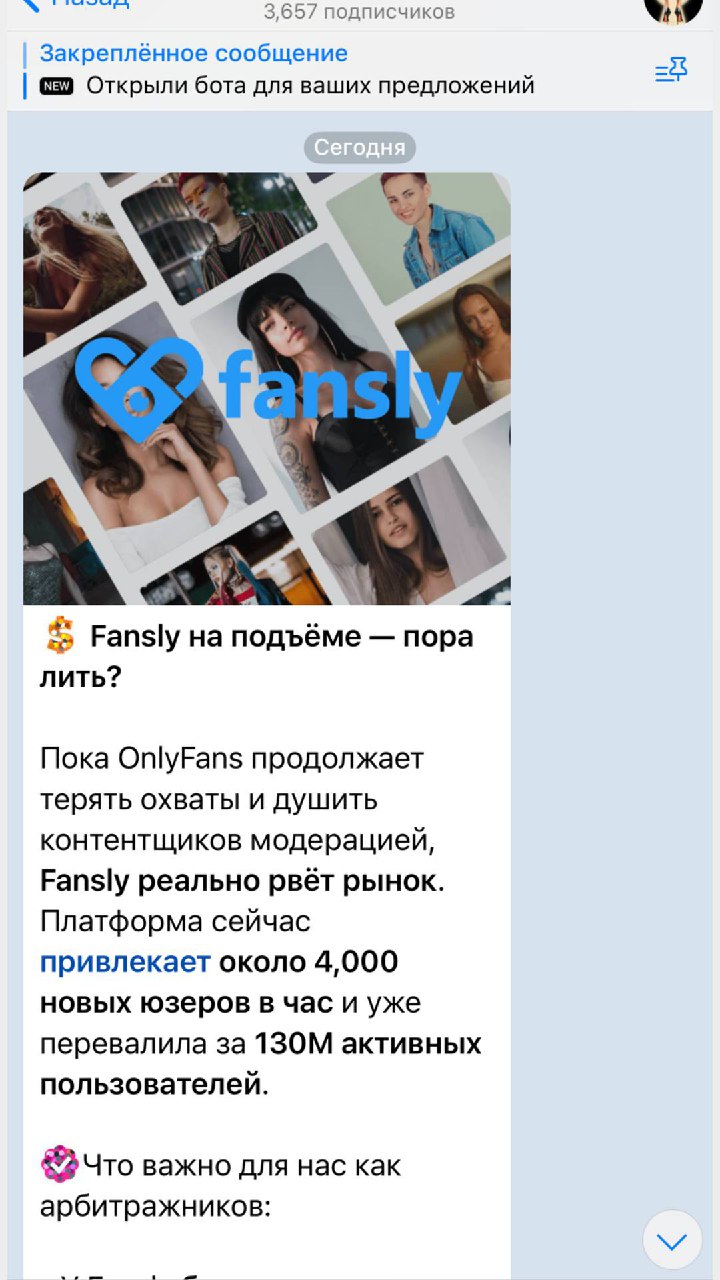Viewport: 720px width, 1280px height.
Task: Tap the "Закреплённое сообщение" header label
Action: (194, 53)
